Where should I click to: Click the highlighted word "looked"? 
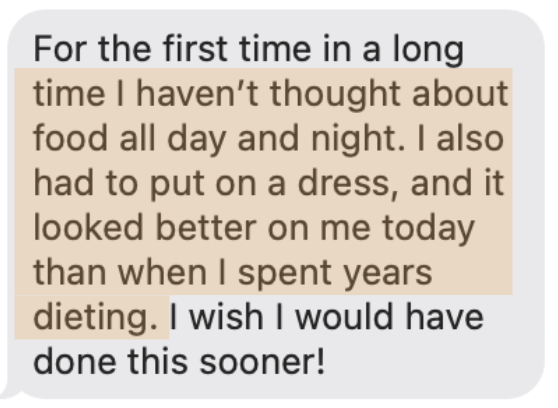tap(89, 227)
